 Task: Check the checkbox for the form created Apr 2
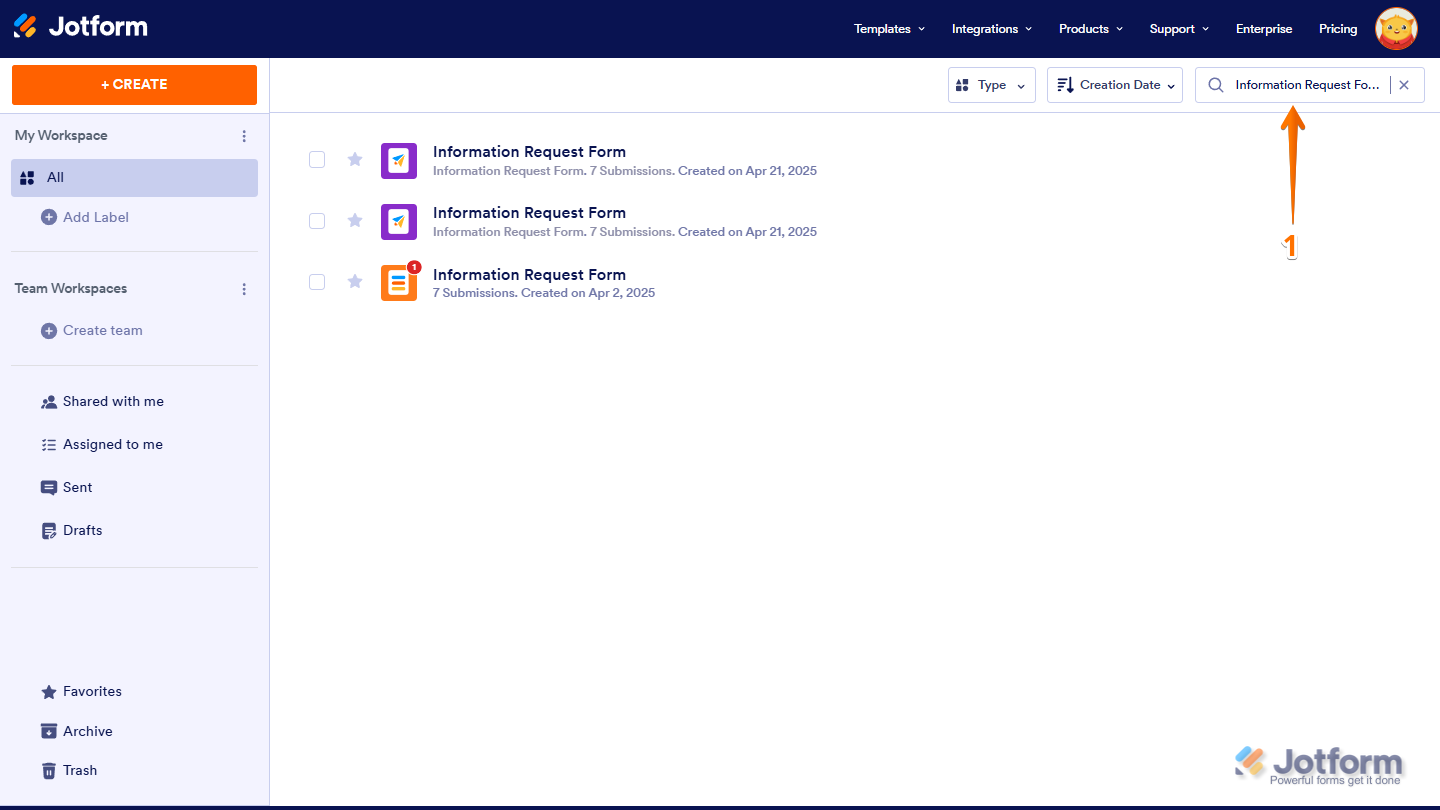(x=317, y=282)
